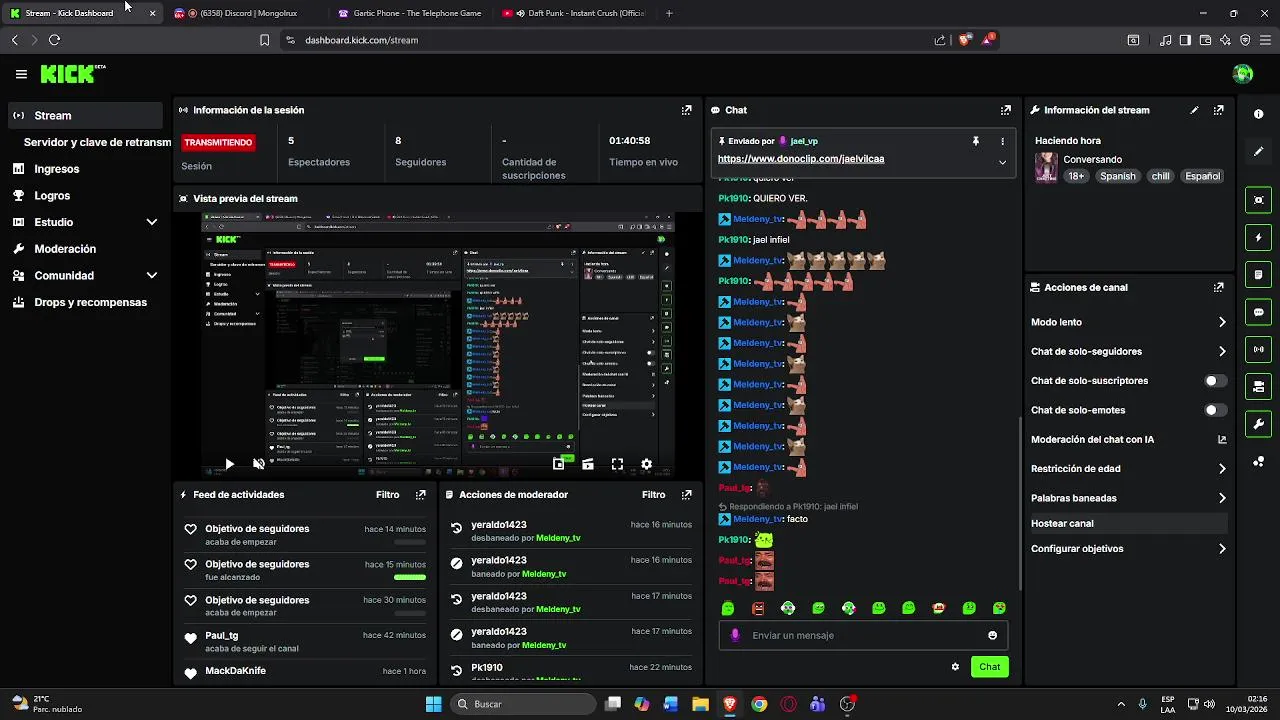
Task: Click Hostear canal action
Action: click(1127, 523)
